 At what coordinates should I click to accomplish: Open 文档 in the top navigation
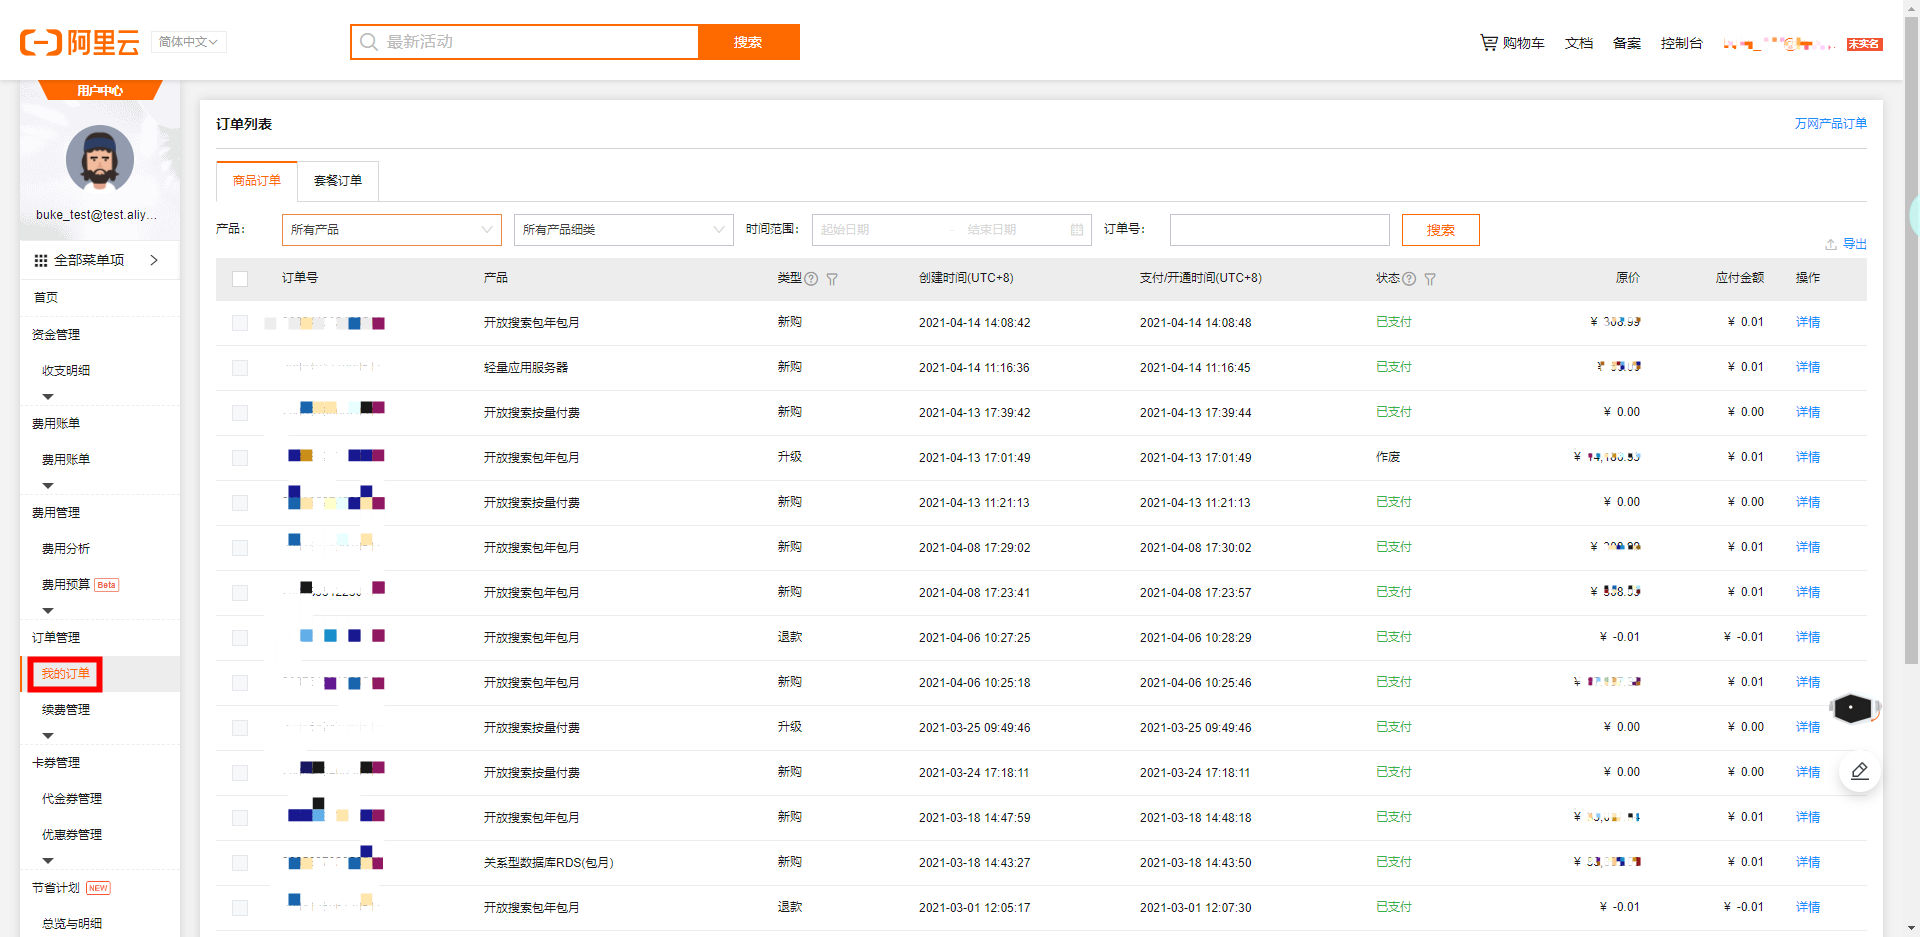pyautogui.click(x=1579, y=43)
